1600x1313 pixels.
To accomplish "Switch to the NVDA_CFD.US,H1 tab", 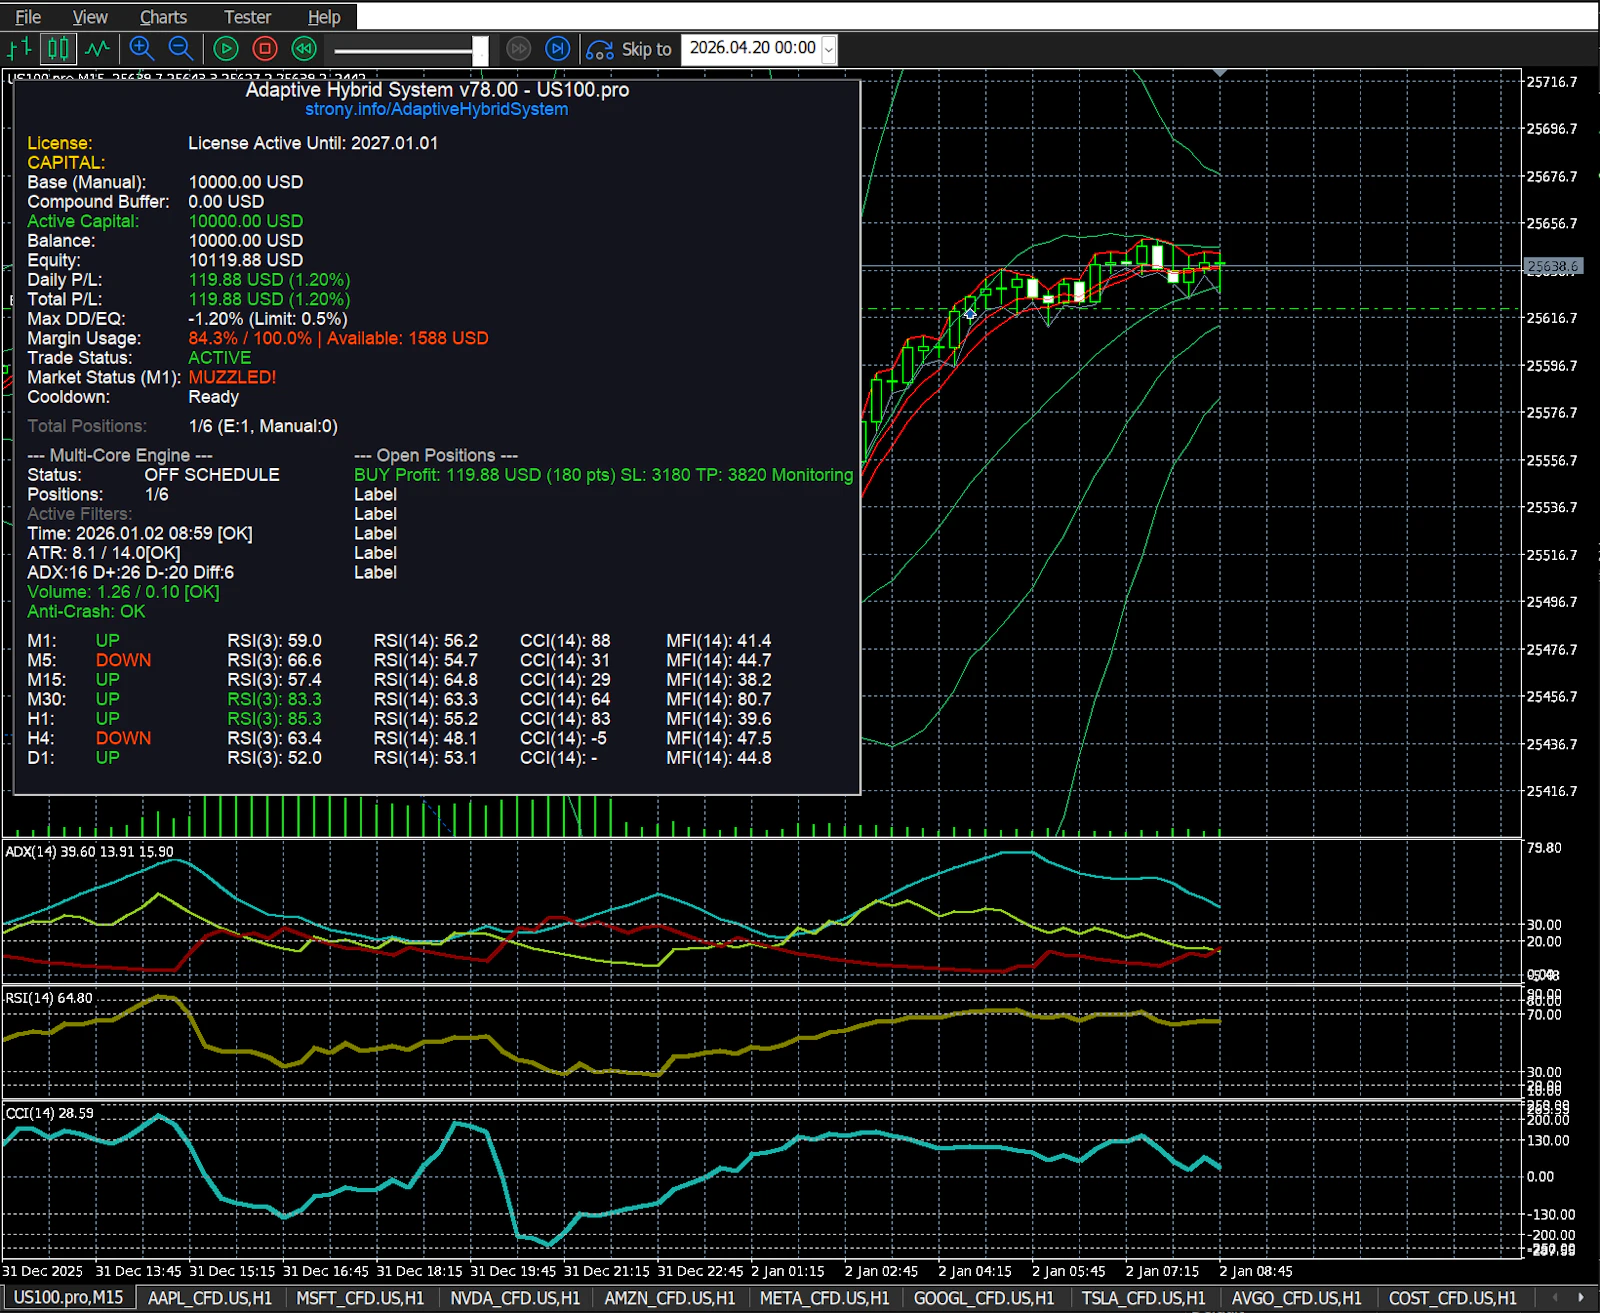I will 515,1297.
